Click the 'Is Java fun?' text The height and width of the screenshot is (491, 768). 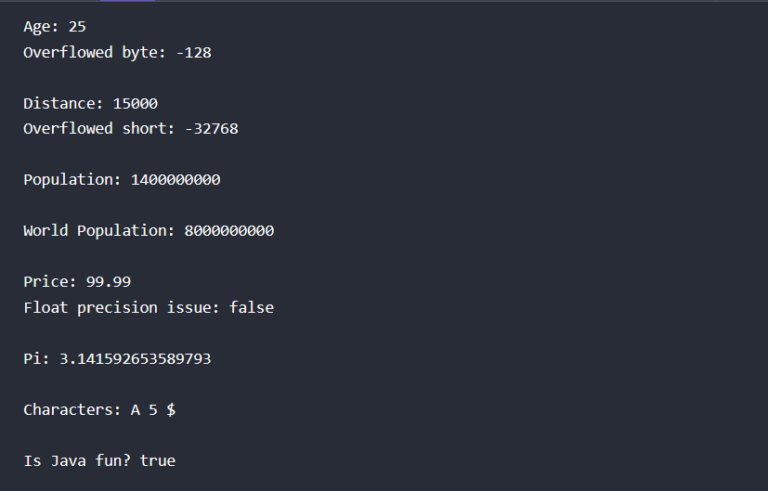[77, 461]
